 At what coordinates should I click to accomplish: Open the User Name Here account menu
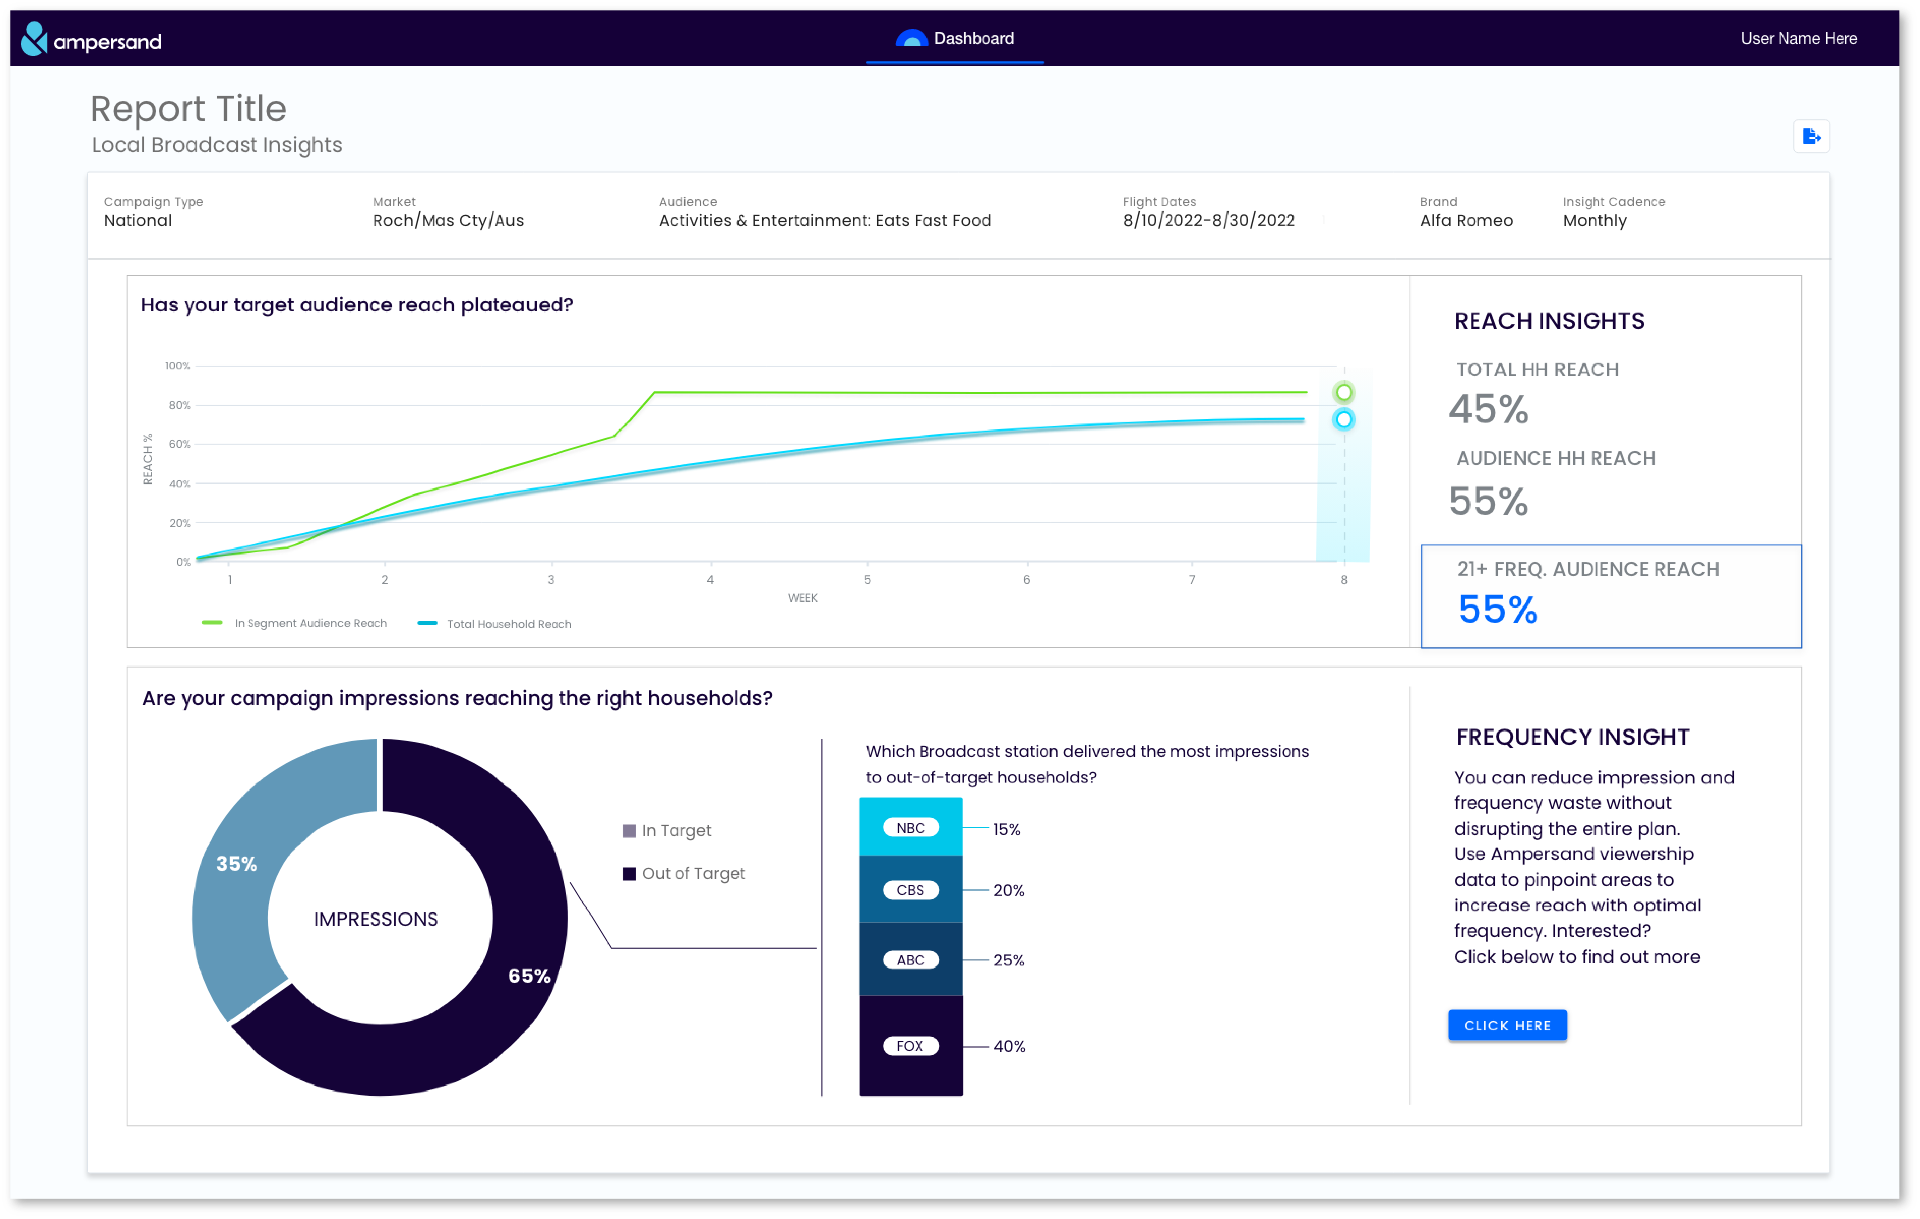coord(1798,39)
